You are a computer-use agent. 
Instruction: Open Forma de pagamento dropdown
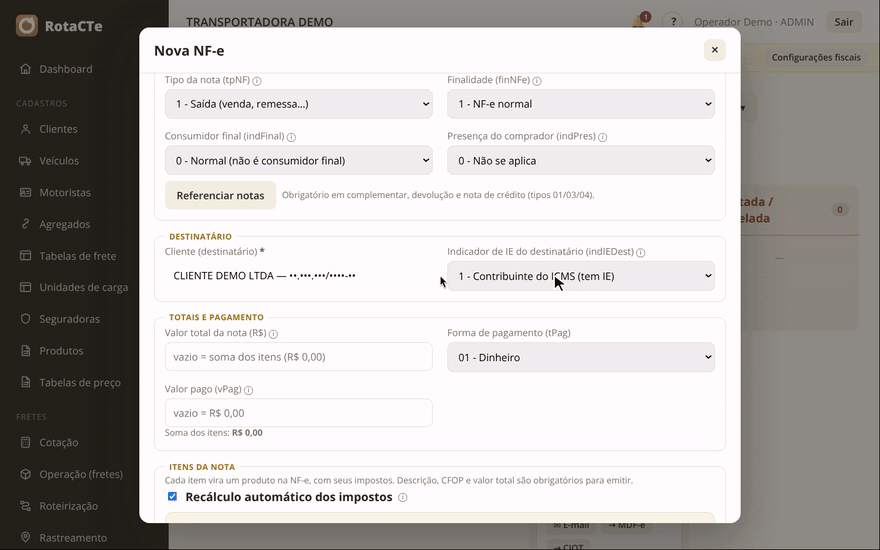point(581,358)
